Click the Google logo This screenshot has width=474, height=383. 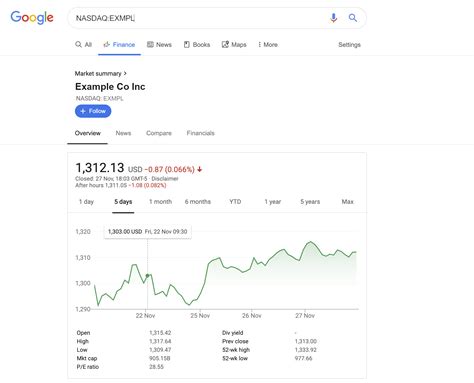click(32, 18)
